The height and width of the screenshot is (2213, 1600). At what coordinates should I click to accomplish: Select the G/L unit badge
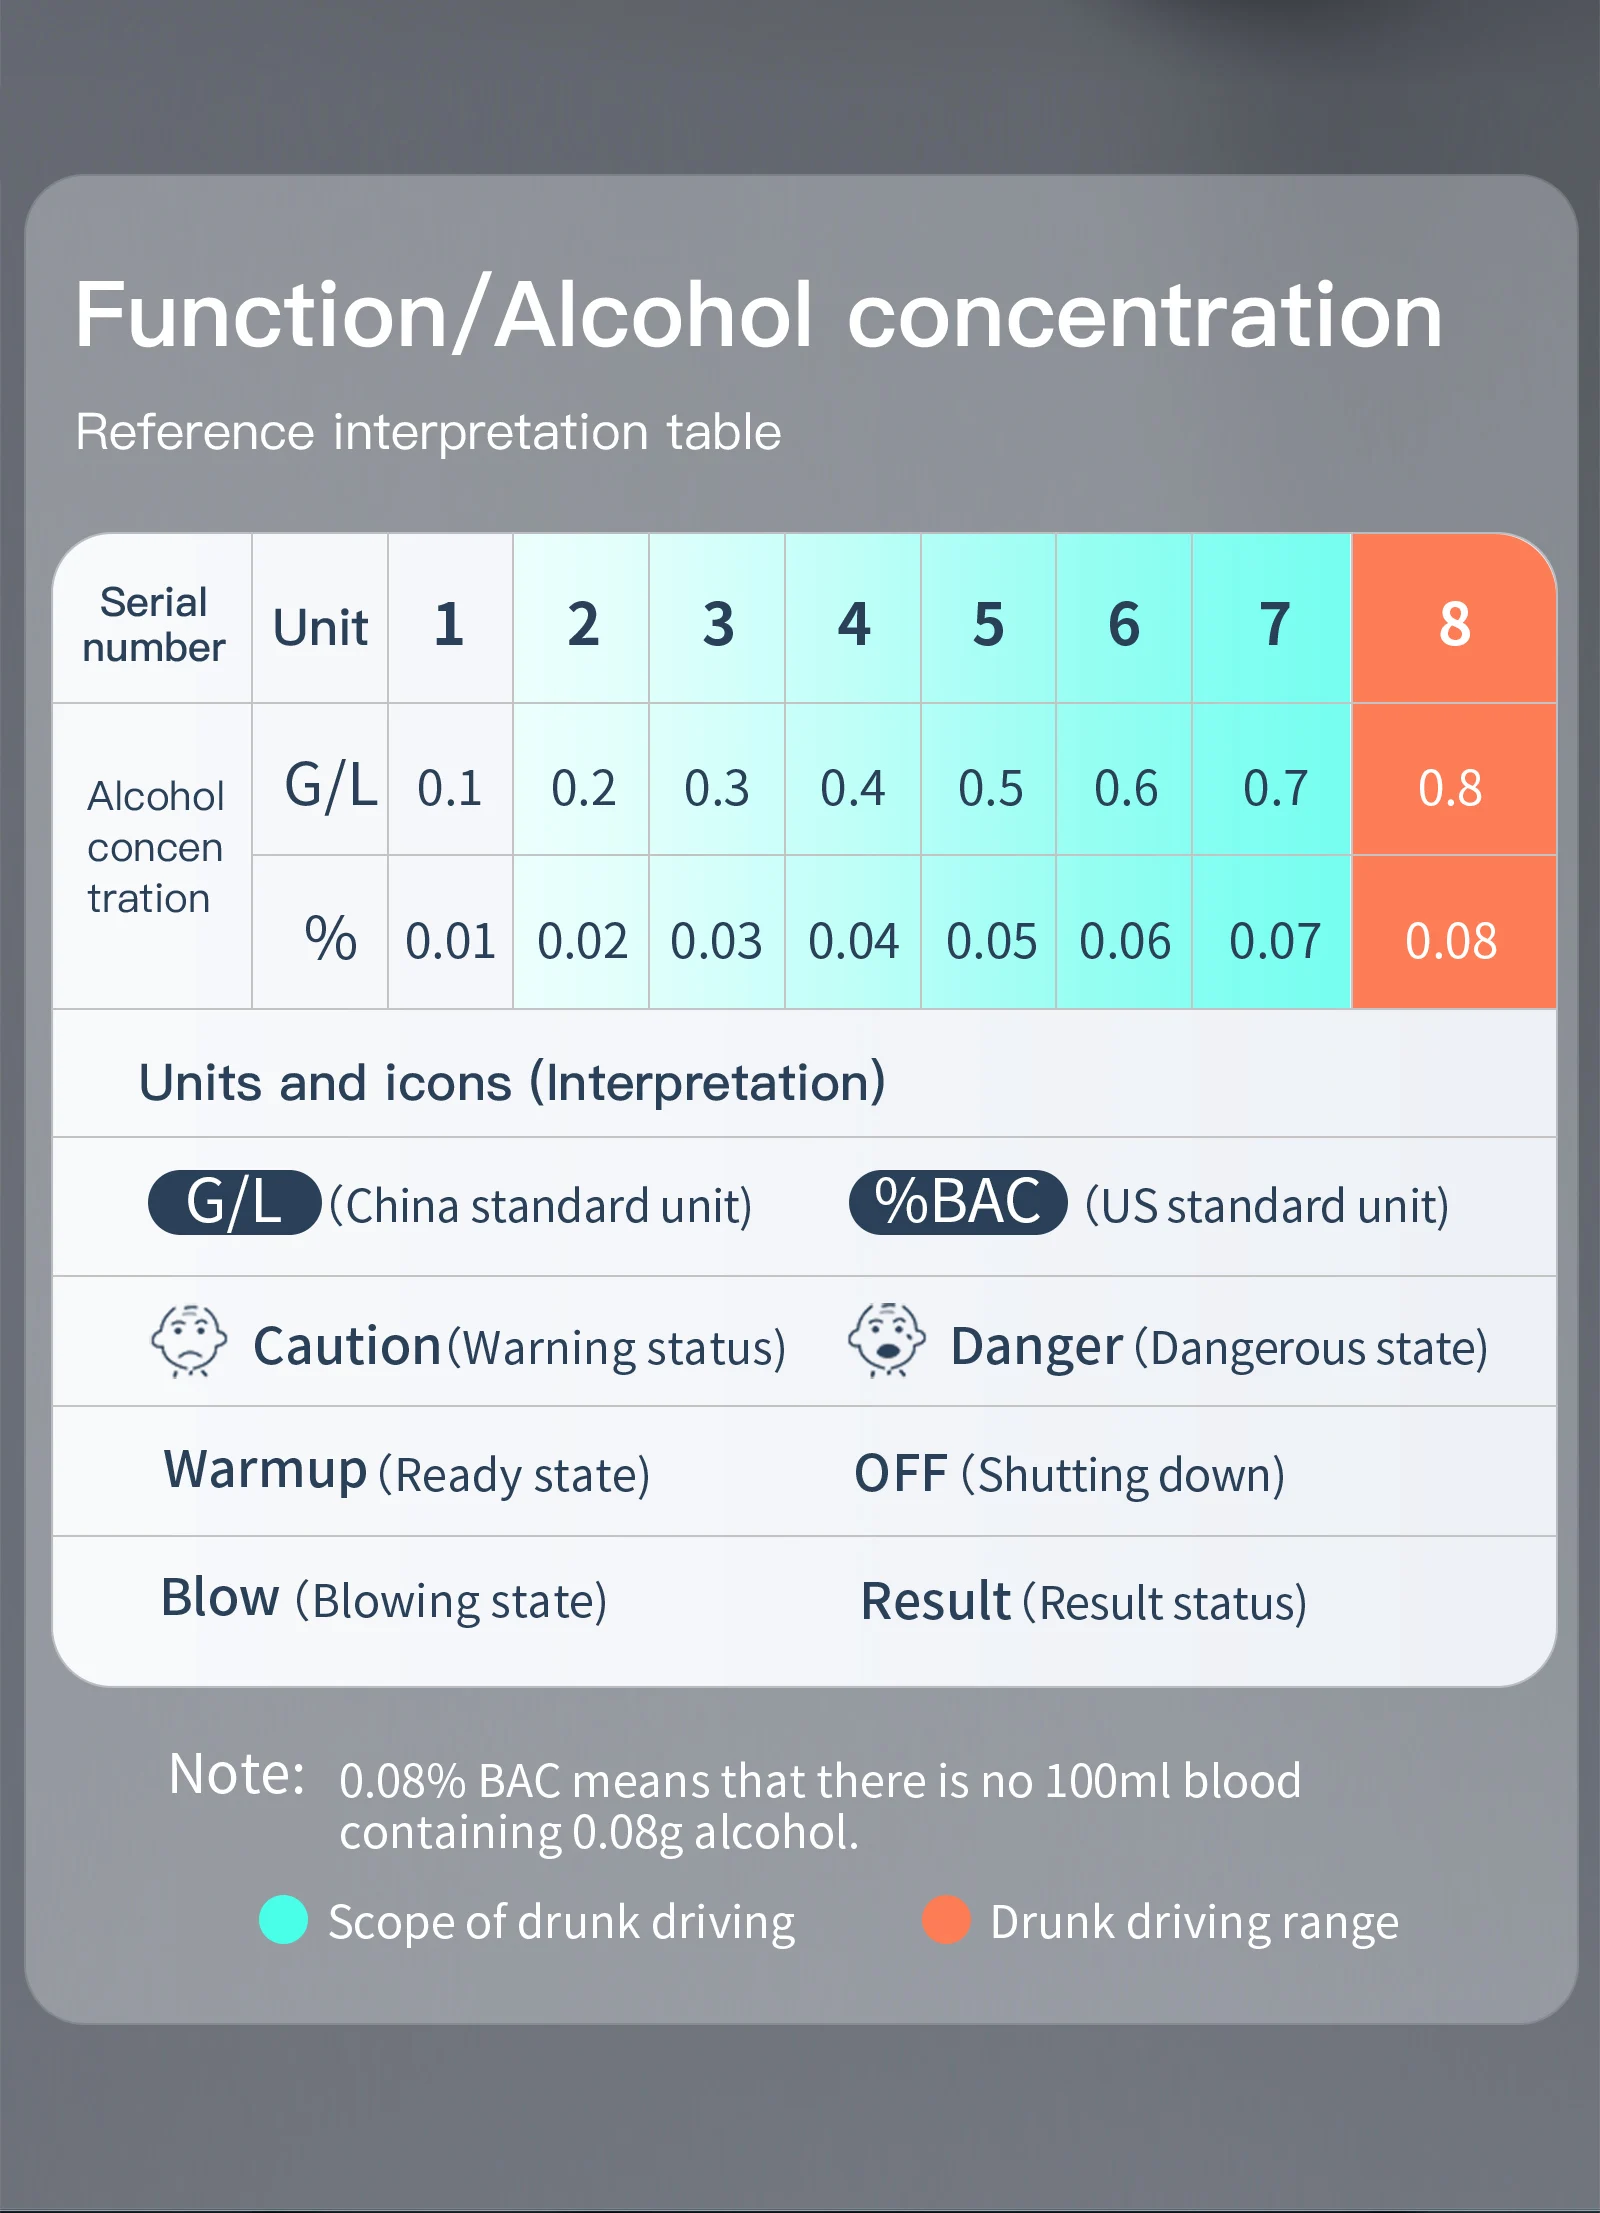[x=235, y=1202]
